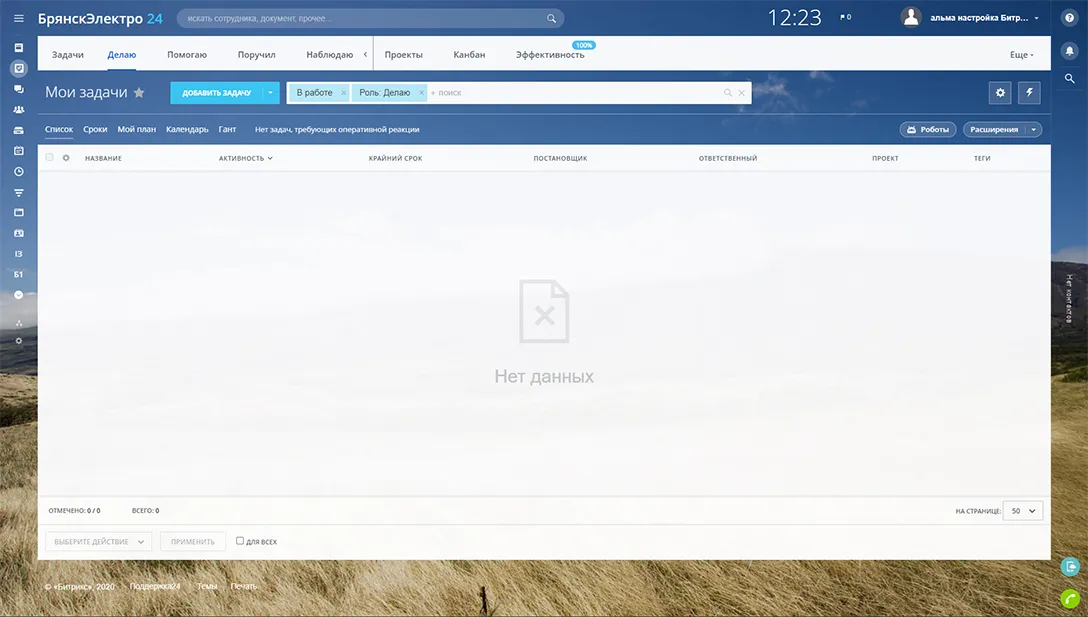Click the lightning bolt automation button
This screenshot has width=1088, height=617.
click(1029, 92)
